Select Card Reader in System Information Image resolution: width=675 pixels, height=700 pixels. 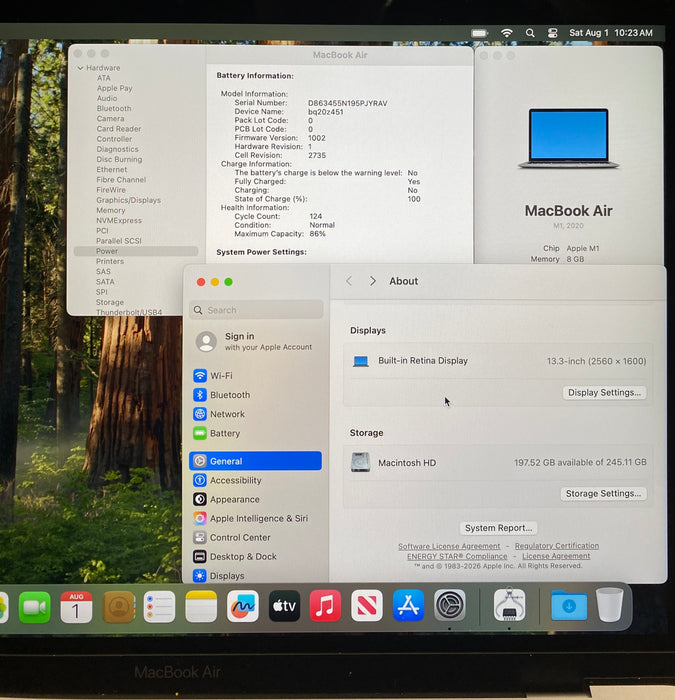coord(119,129)
